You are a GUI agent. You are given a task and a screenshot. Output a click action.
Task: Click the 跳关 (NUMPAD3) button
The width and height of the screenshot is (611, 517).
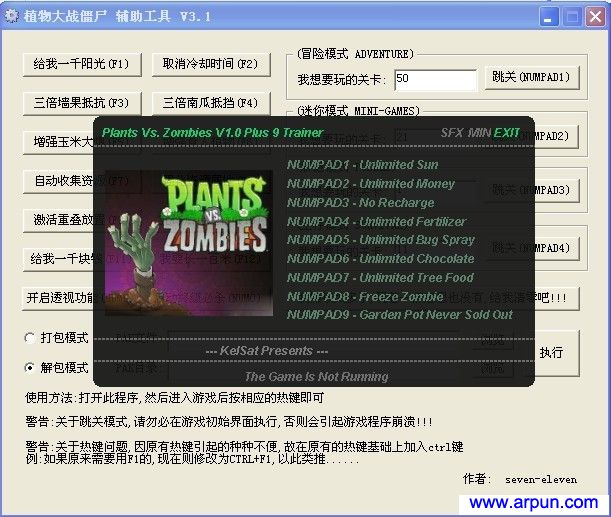(x=556, y=191)
